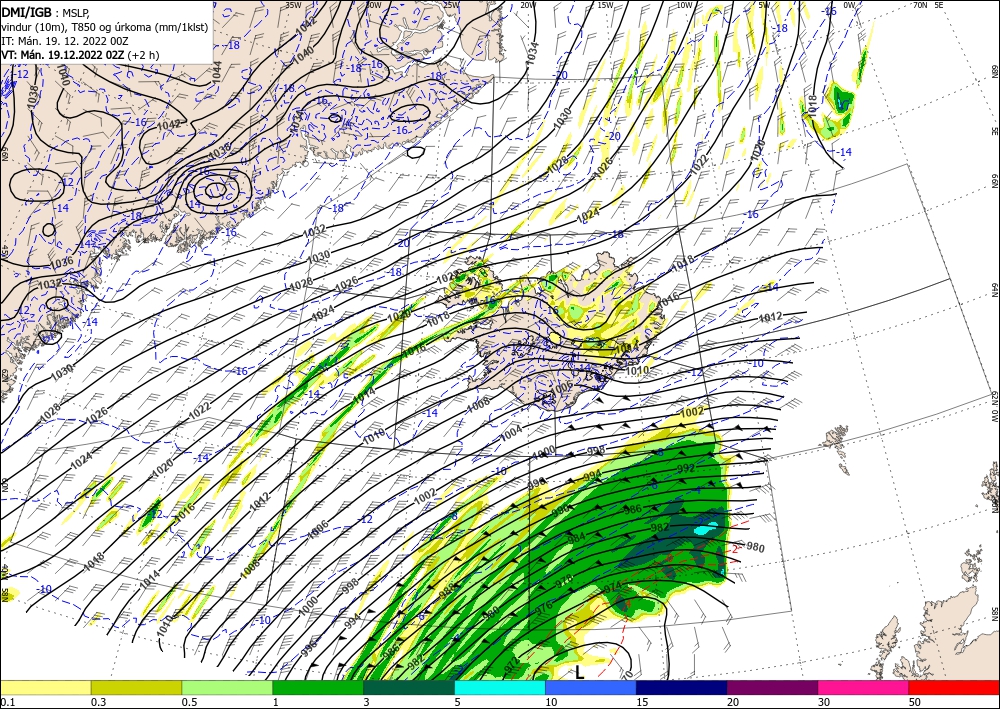Screen dimensions: 1000x709
Task: Click the '0.5' legend value label
Action: point(189,702)
